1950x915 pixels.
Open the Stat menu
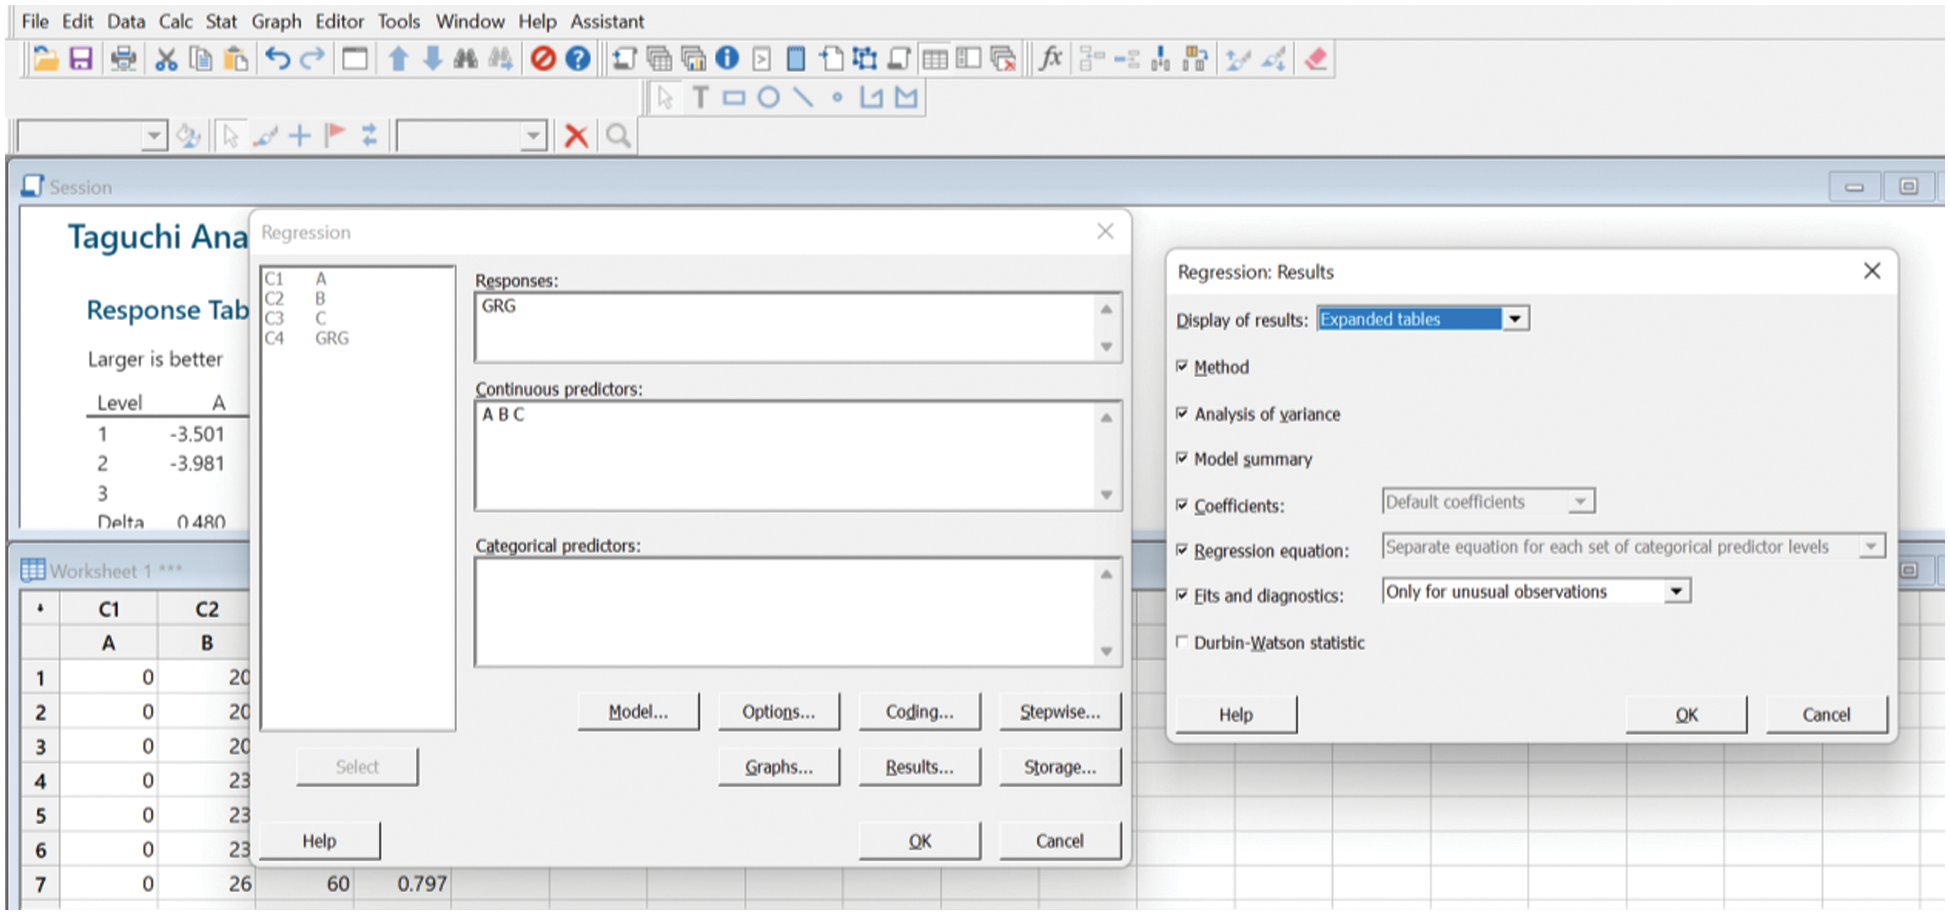(221, 21)
